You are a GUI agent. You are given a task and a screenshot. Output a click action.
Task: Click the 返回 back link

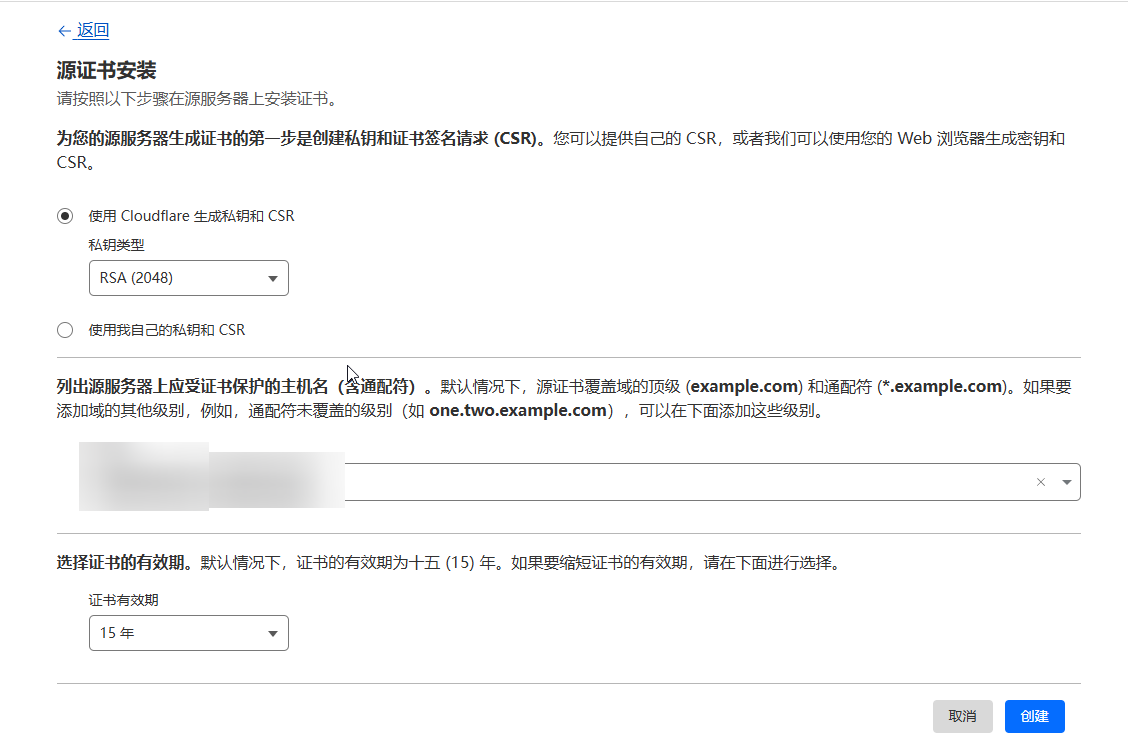point(83,30)
